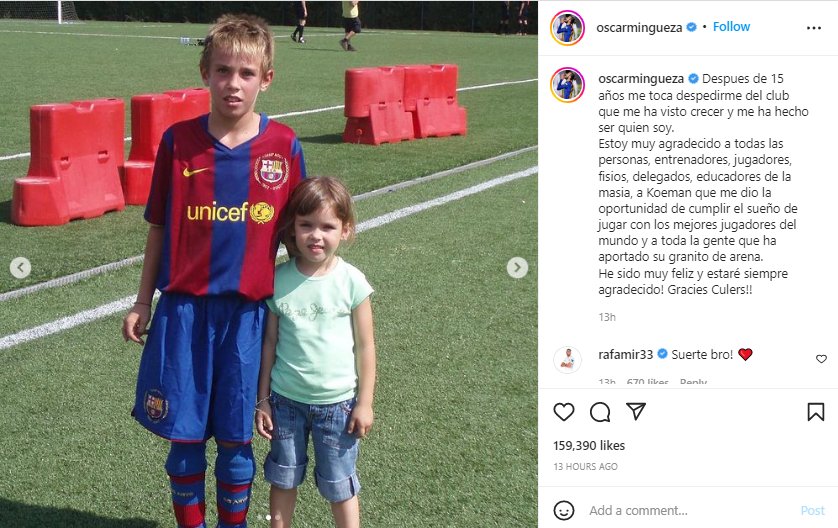
Task: Open the emoji picker smiley icon
Action: coord(564,510)
